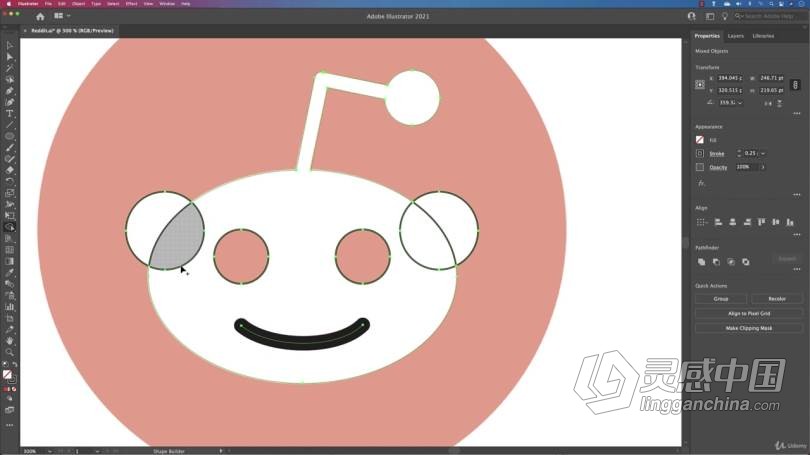810x455 pixels.
Task: Open Arrange Documents layout dropdown
Action: tap(62, 16)
